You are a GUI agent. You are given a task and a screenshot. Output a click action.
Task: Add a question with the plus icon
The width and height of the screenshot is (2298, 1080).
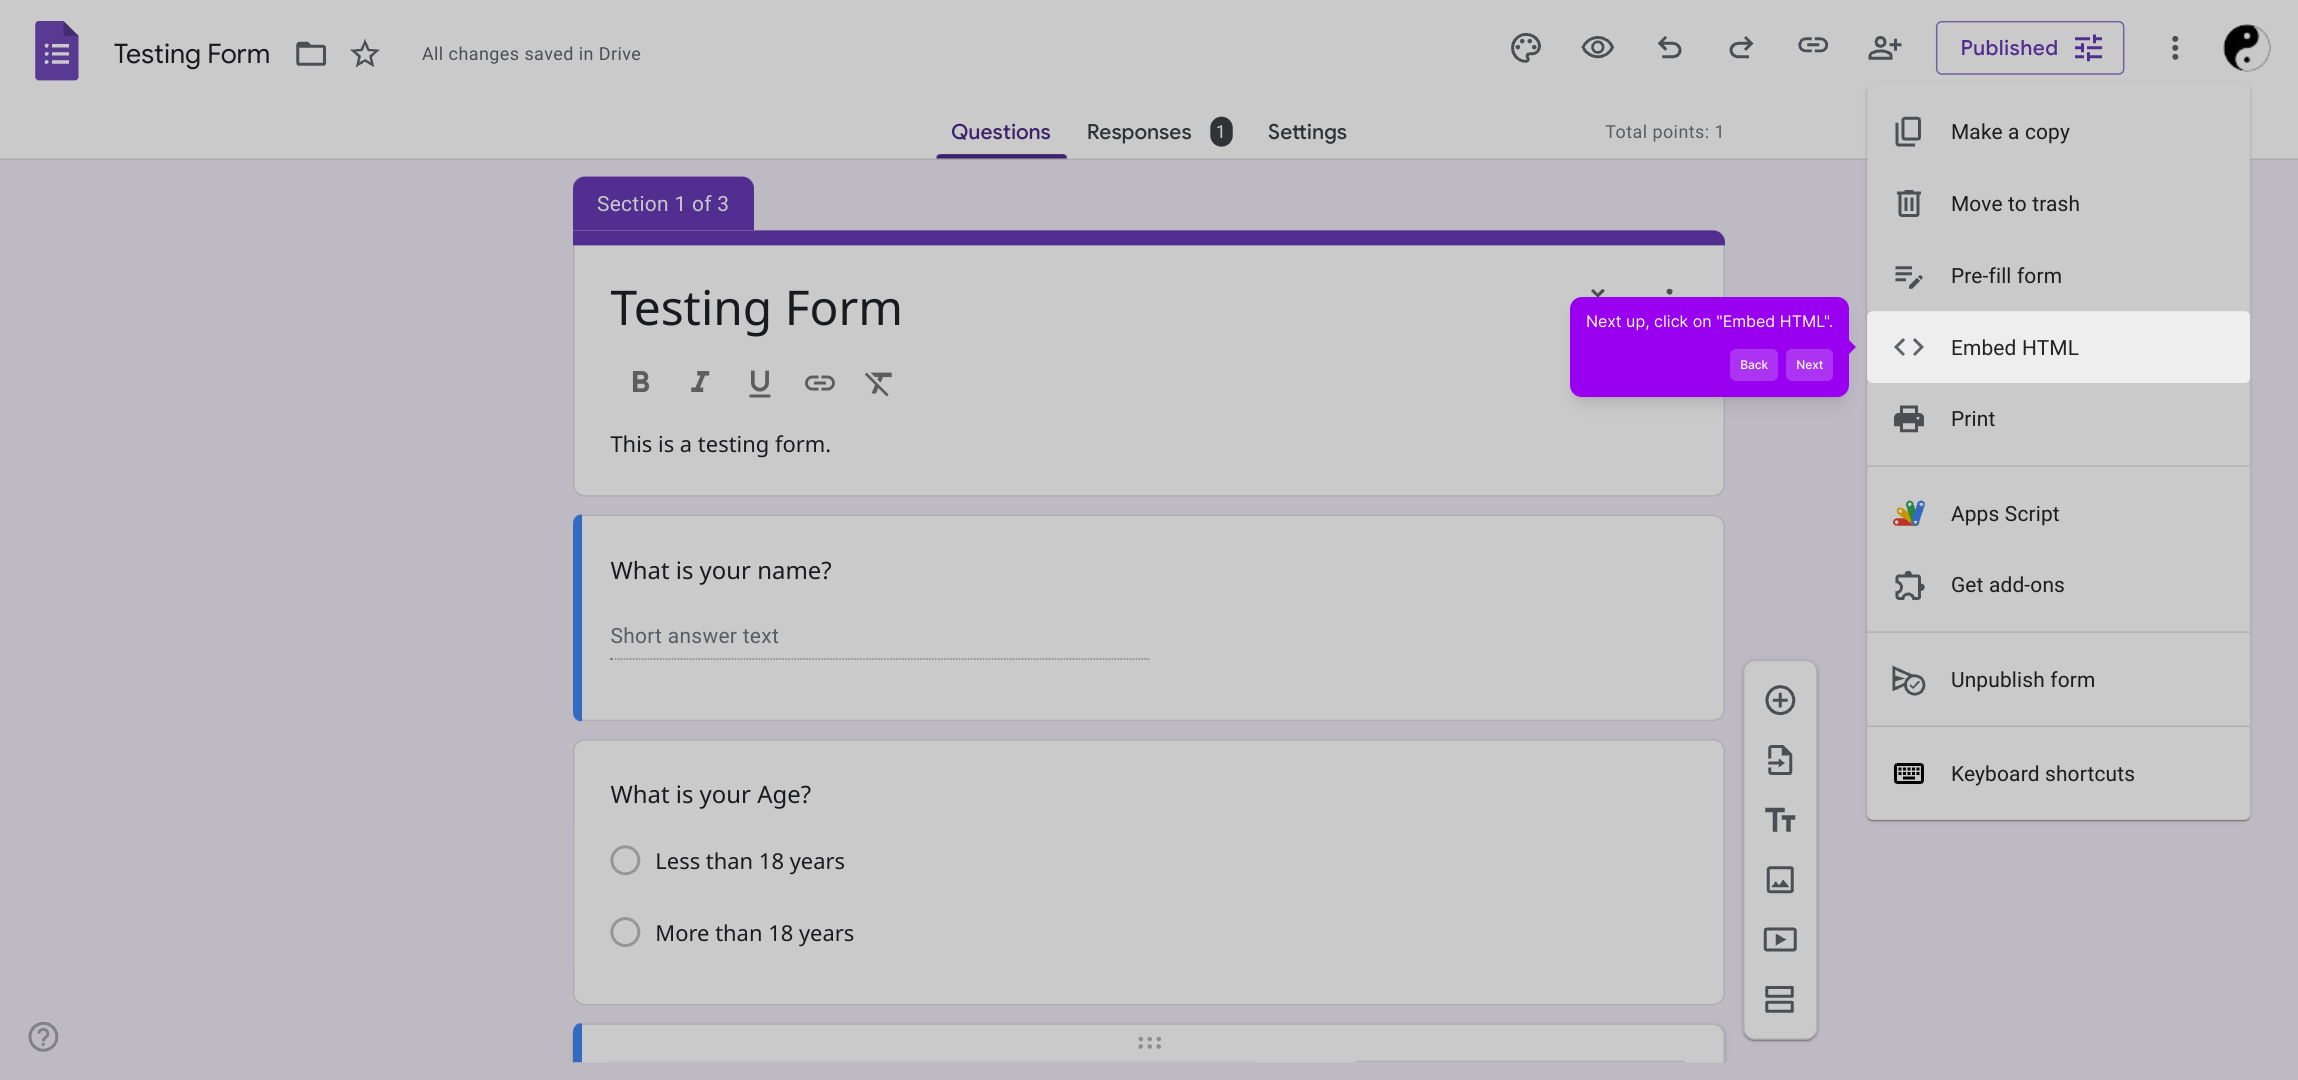(1779, 700)
